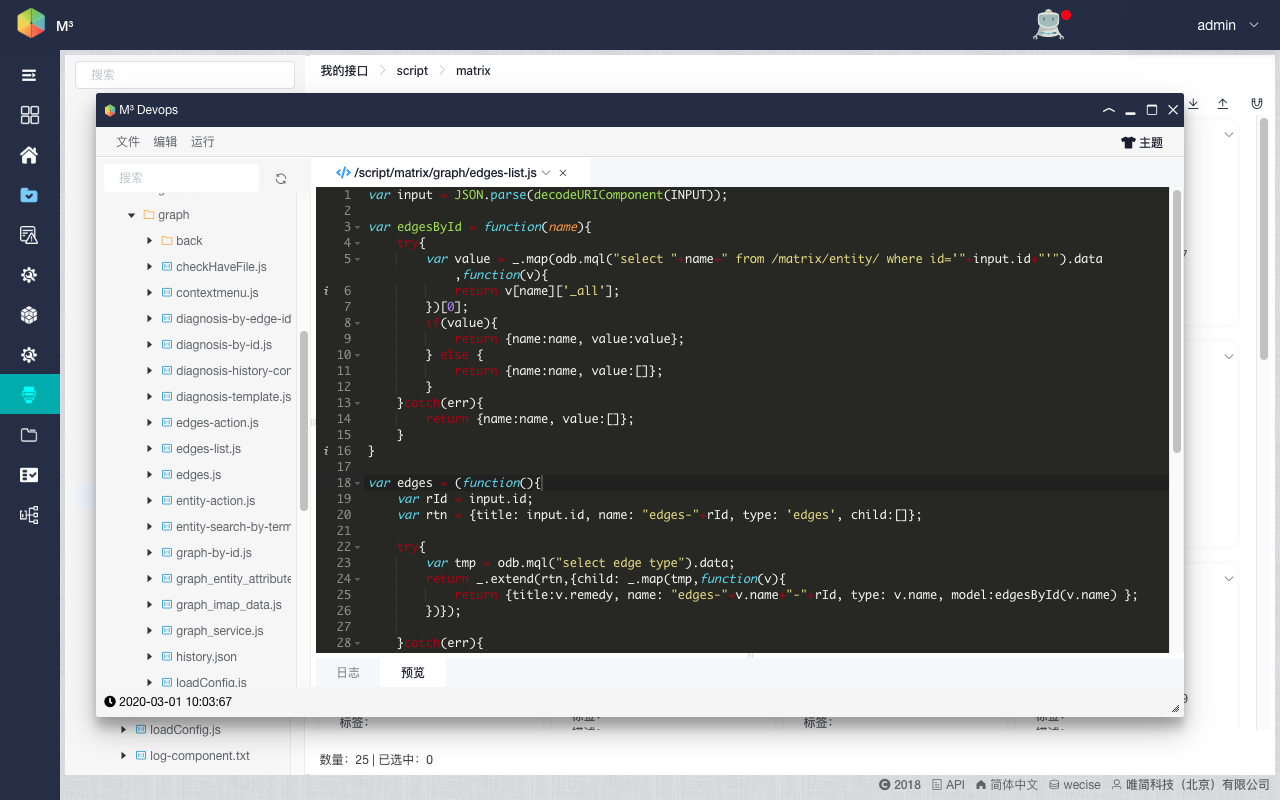Click the Devops file tree search field
Image resolution: width=1280 pixels, height=800 pixels.
click(x=182, y=178)
